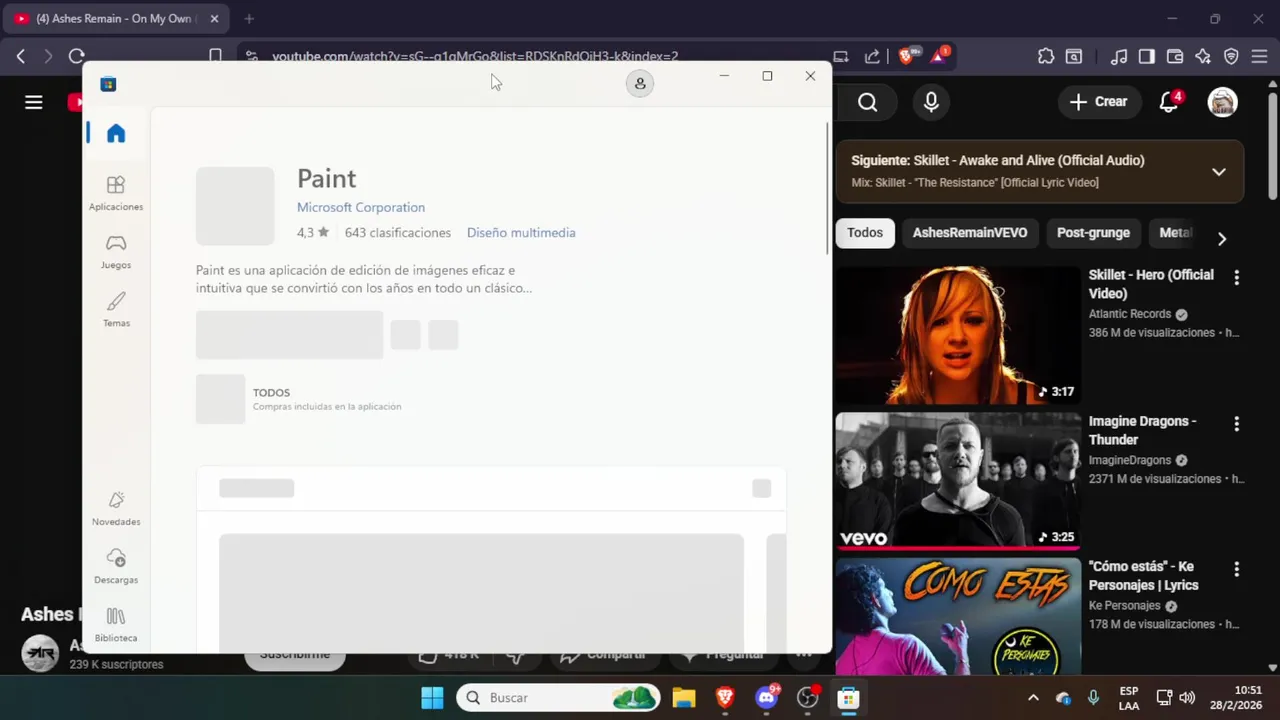Open File Explorer from the taskbar
This screenshot has width=1280, height=720.
[x=684, y=698]
